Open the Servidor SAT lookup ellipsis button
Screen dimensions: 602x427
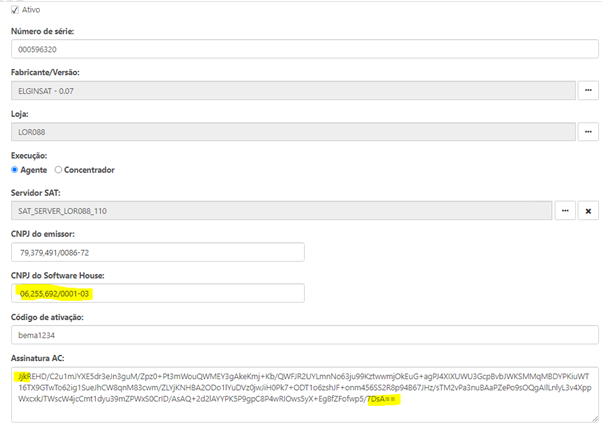tap(564, 211)
